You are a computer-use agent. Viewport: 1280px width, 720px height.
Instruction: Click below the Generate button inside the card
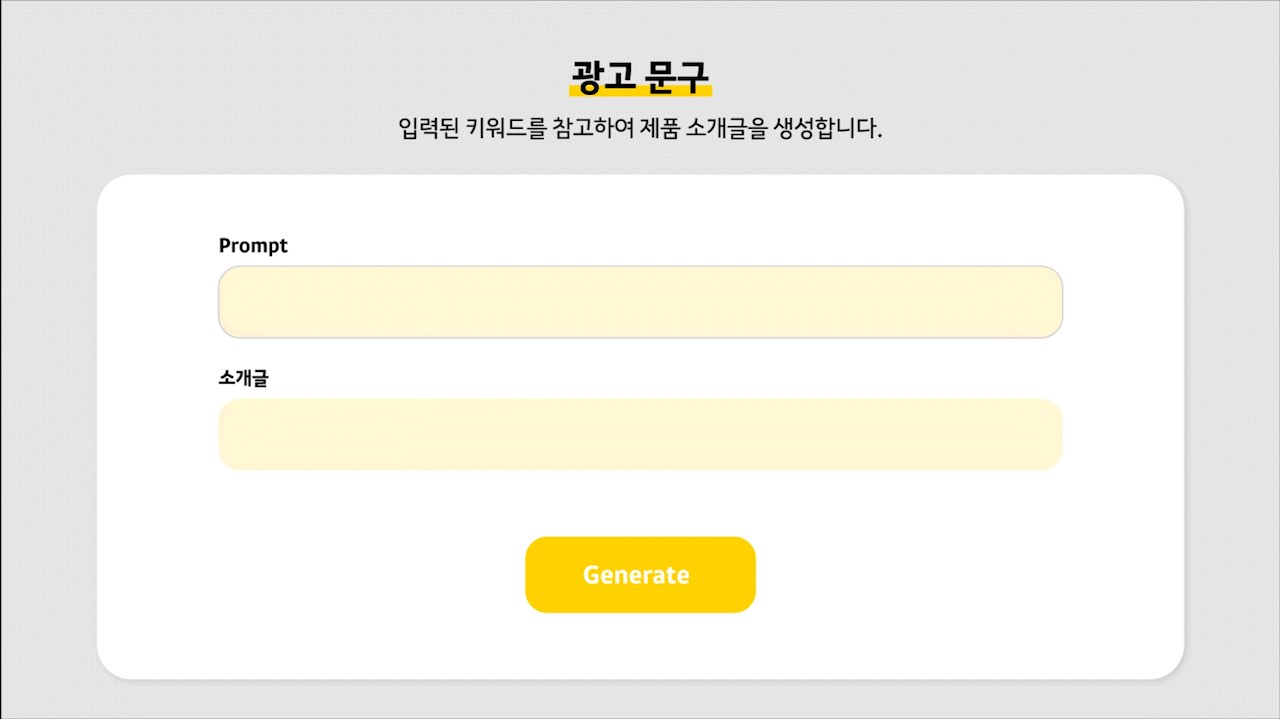640,645
